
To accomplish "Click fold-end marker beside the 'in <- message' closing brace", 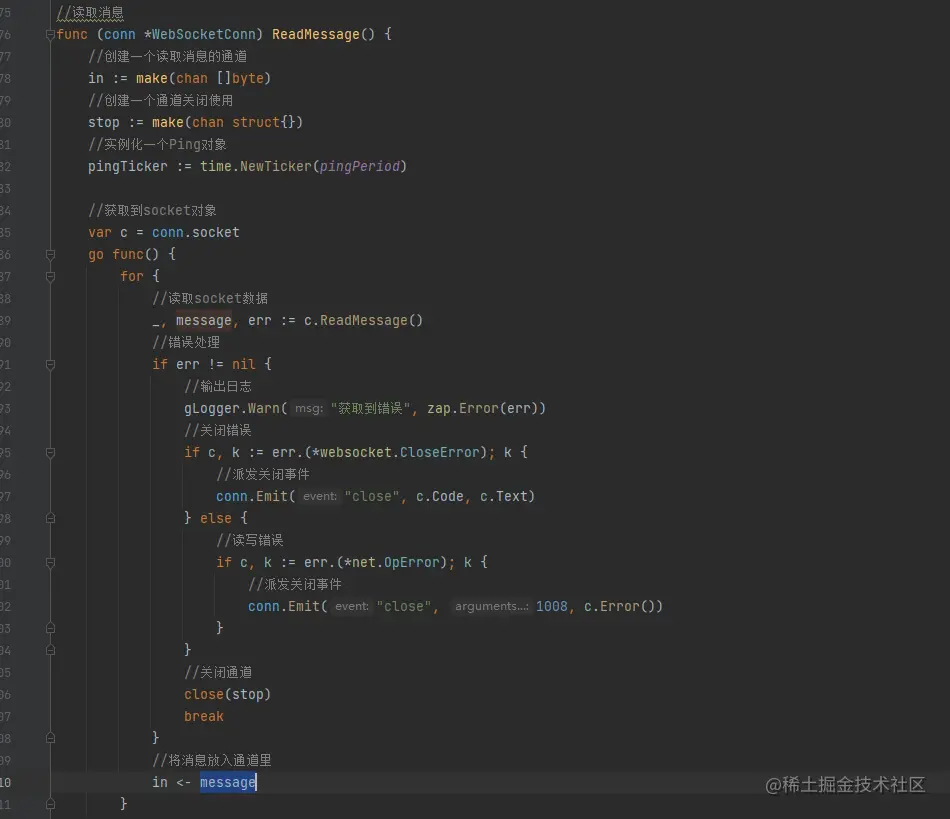I will [x=50, y=804].
